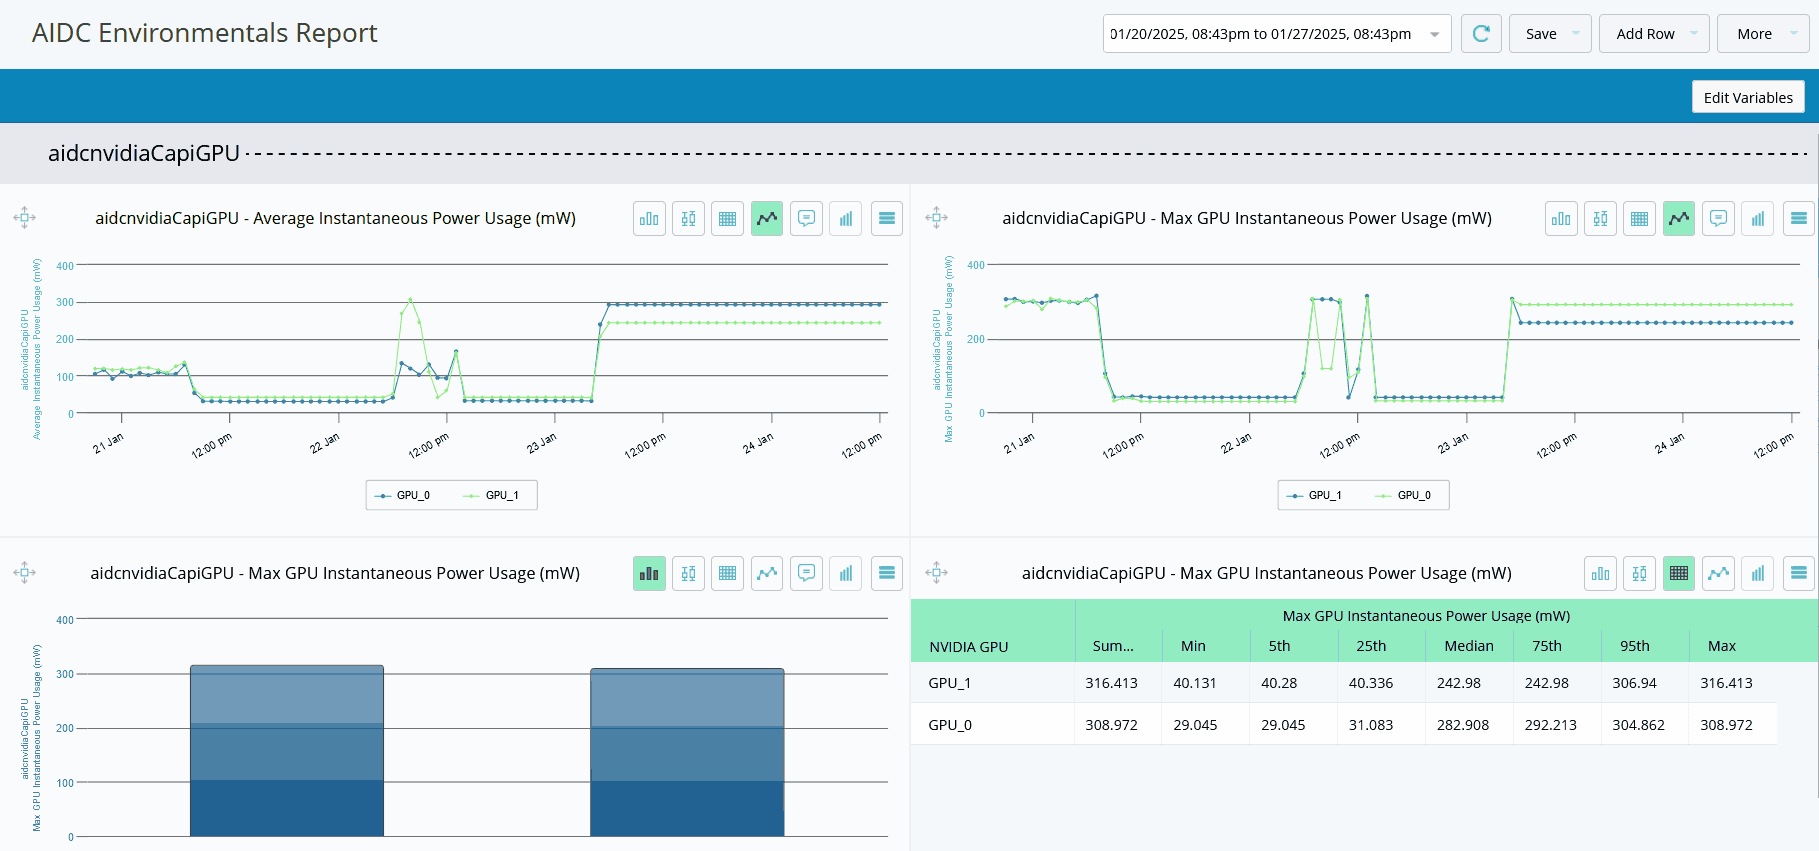The width and height of the screenshot is (1819, 851).
Task: Show Max GPU bar-chart panel as table grid
Action: tap(728, 574)
